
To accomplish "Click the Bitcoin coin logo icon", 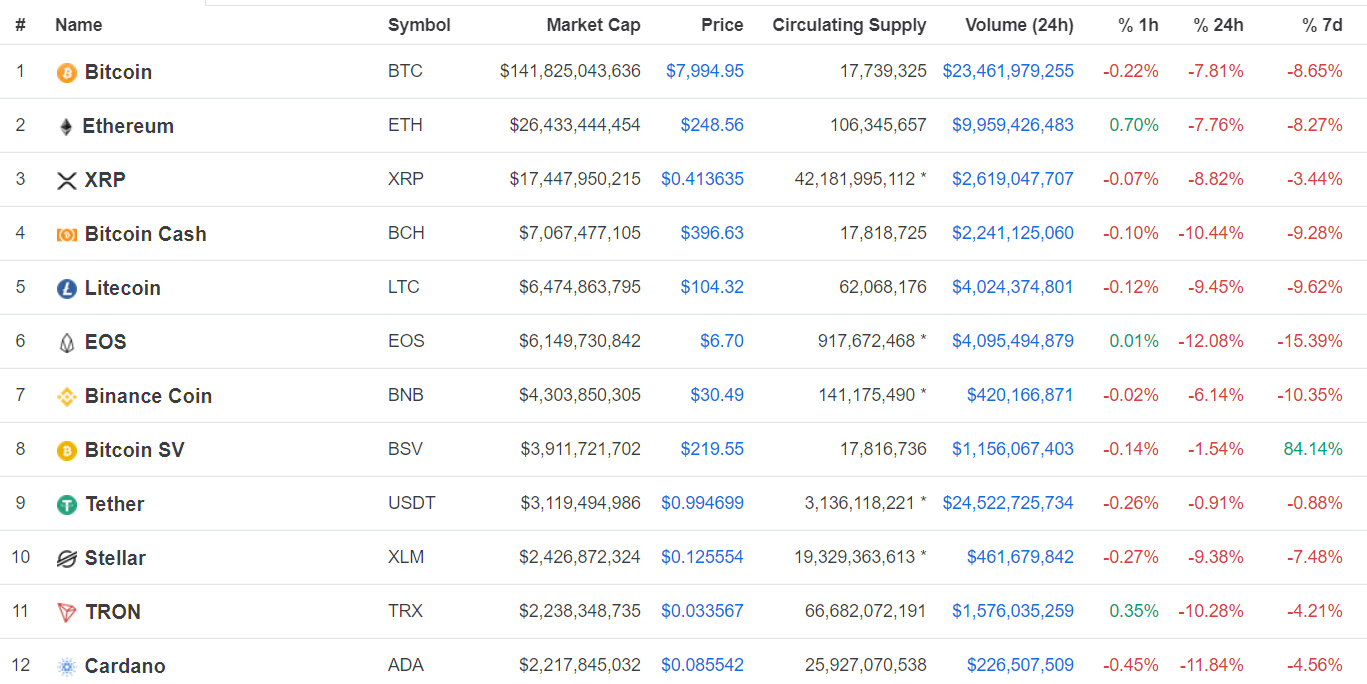I will pyautogui.click(x=67, y=73).
